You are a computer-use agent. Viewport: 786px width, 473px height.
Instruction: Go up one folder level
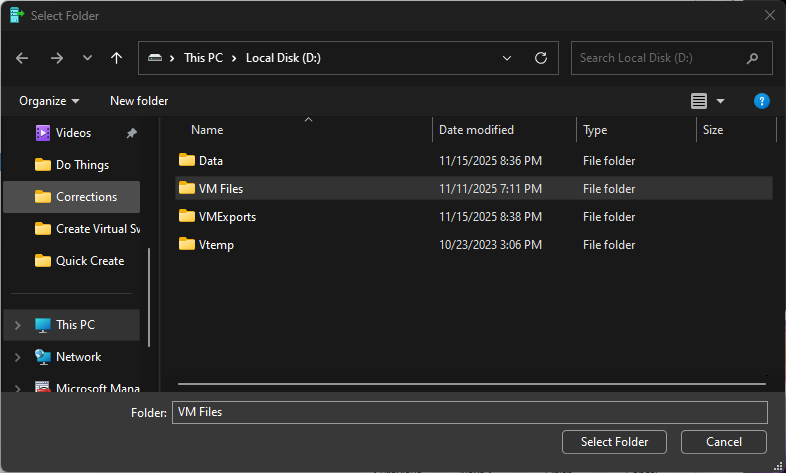pos(116,58)
